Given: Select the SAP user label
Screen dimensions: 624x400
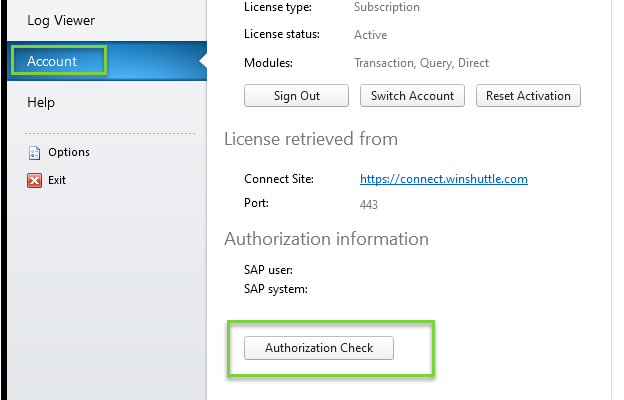Looking at the screenshot, I should pos(268,269).
